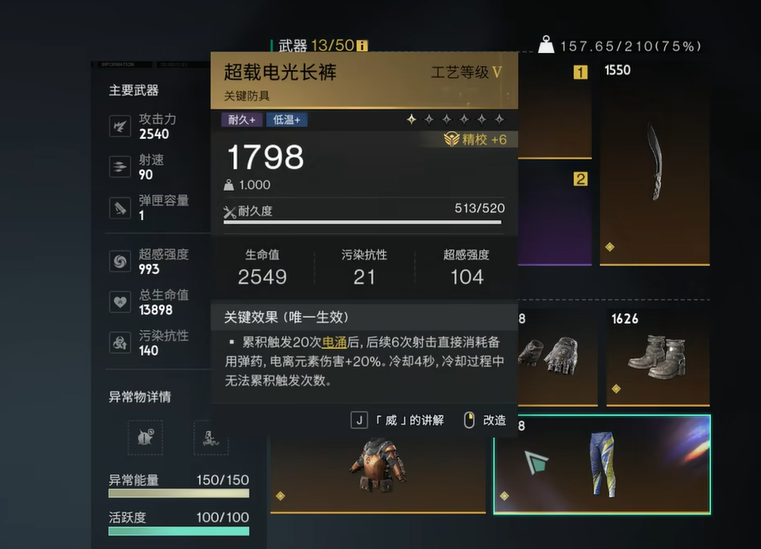Click the total HP heart icon
Image resolution: width=761 pixels, height=549 pixels.
120,302
